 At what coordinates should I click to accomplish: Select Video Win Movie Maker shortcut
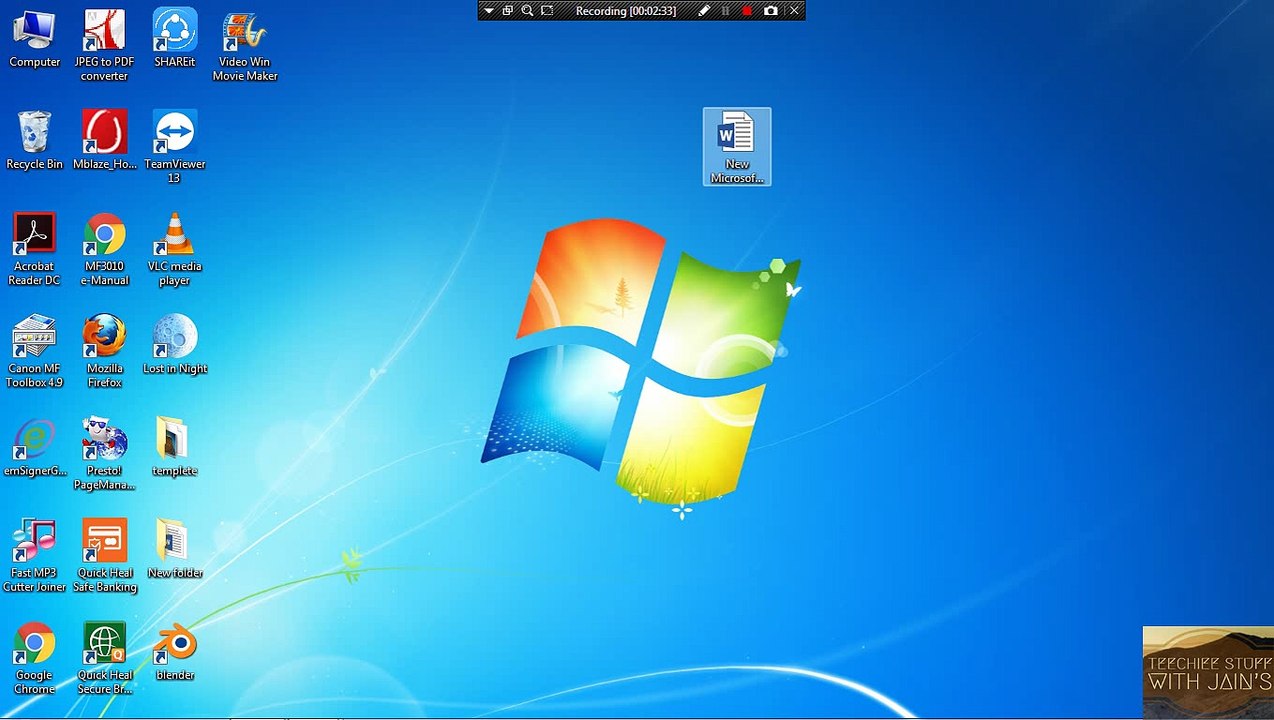coord(245,46)
